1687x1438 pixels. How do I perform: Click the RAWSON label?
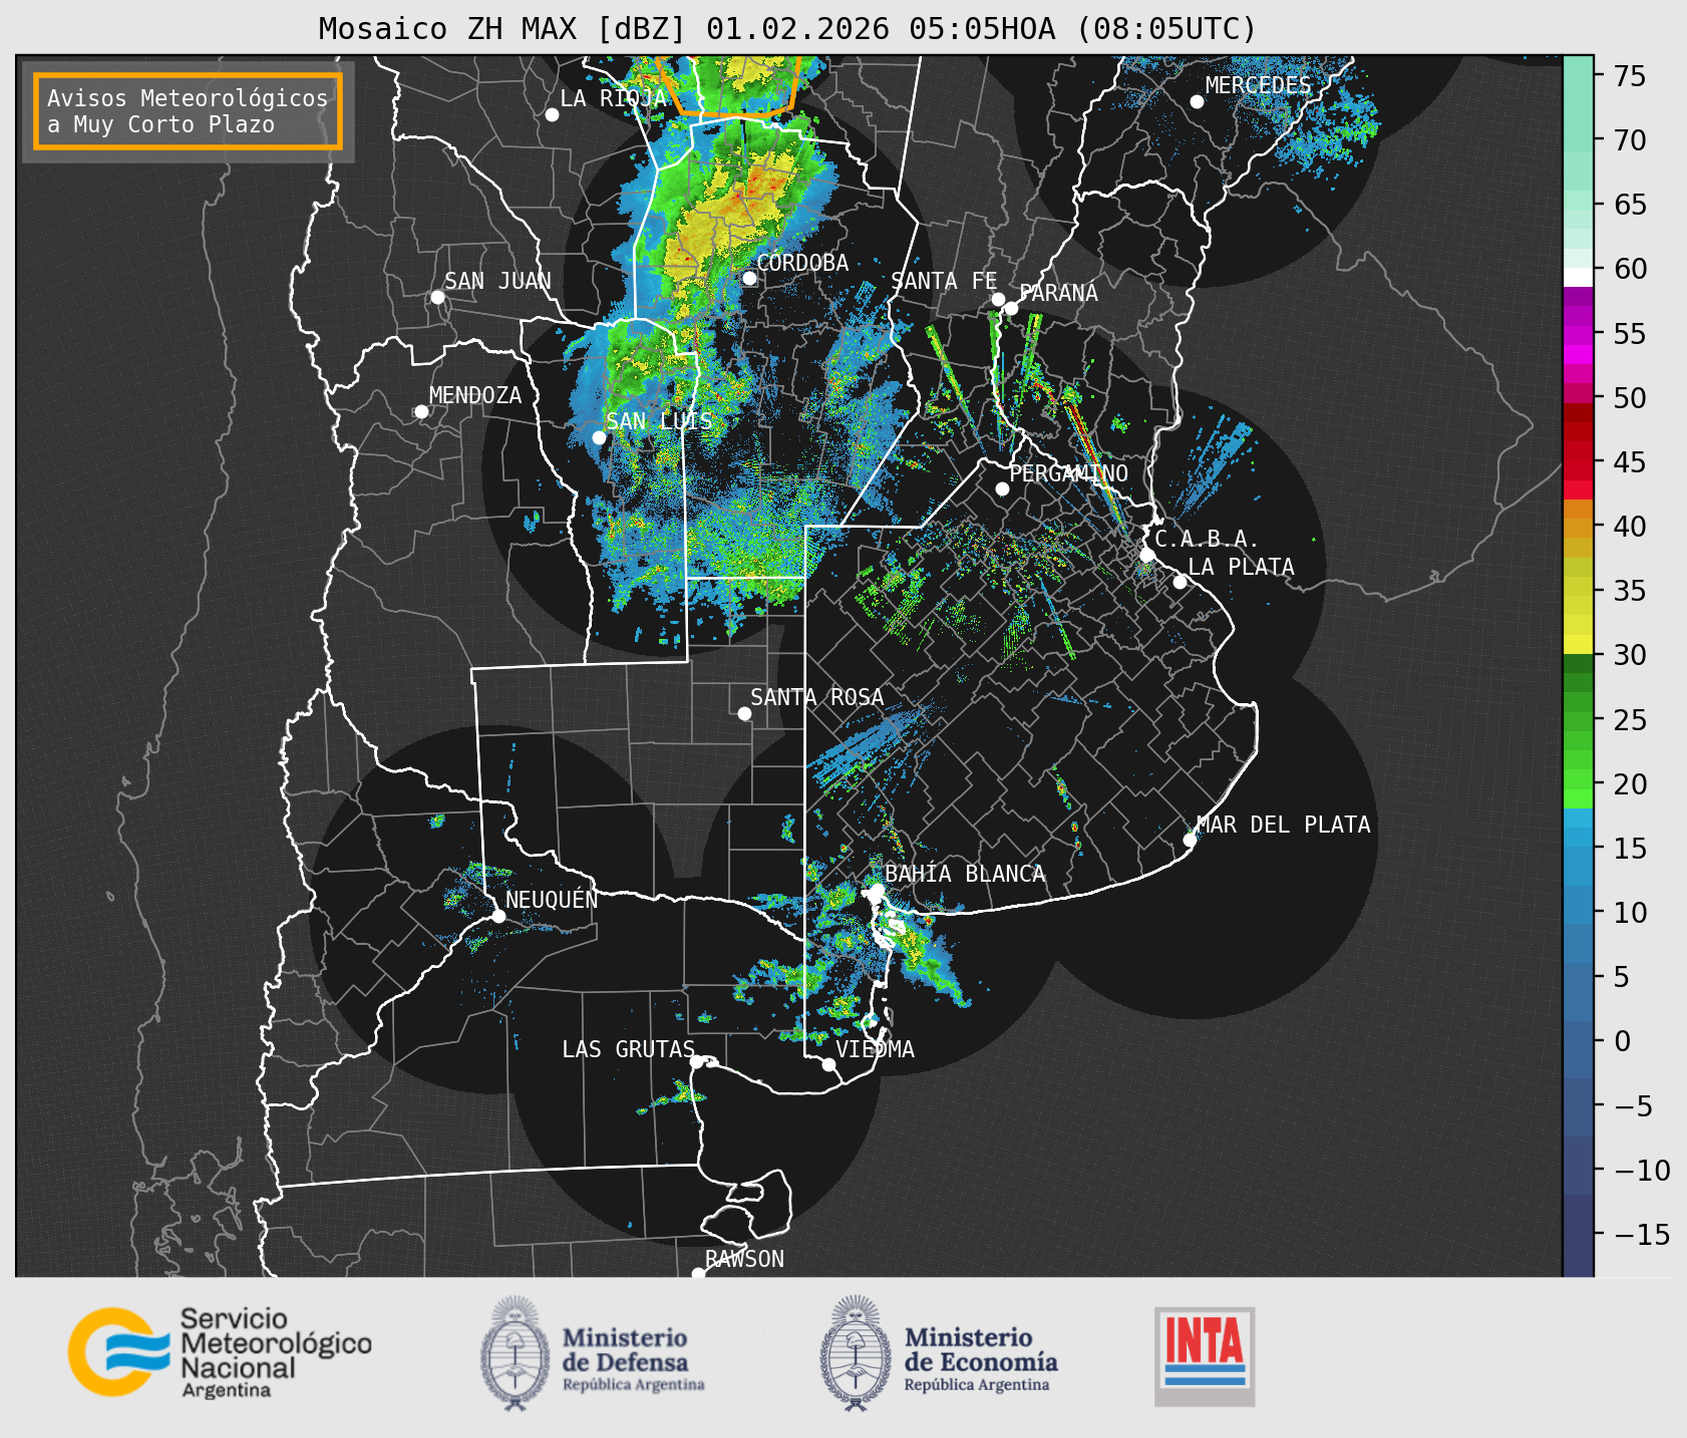tap(744, 1259)
